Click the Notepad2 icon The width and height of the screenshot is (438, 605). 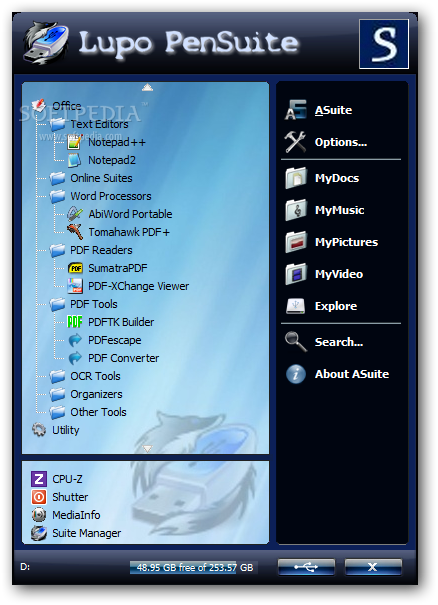click(74, 160)
